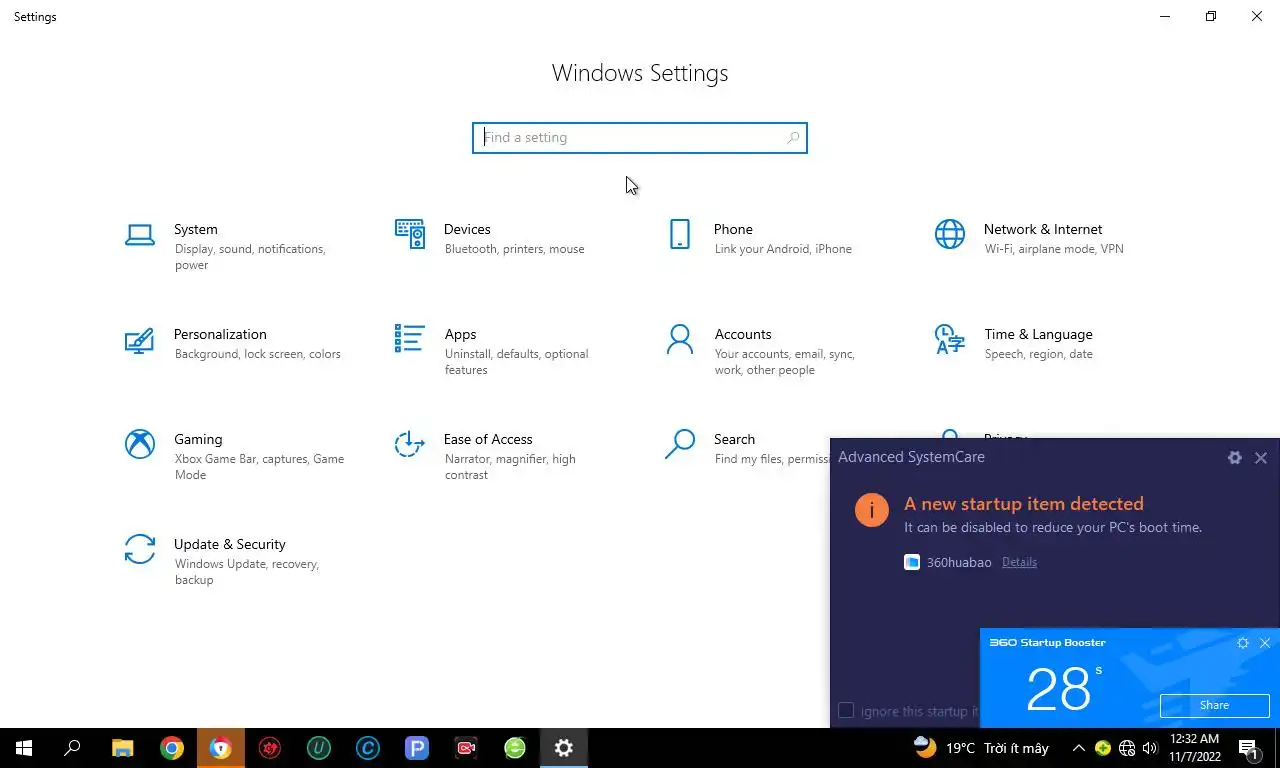The width and height of the screenshot is (1280, 768).
Task: Show hidden system tray icons
Action: [1078, 748]
